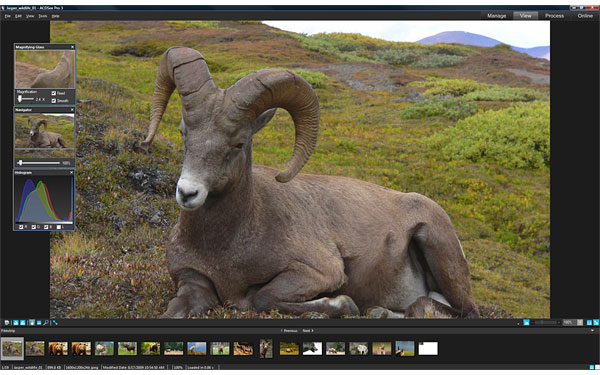The image size is (600, 375).
Task: Toggle the Fixed checkbox in Magnifying Glass
Action: point(54,93)
